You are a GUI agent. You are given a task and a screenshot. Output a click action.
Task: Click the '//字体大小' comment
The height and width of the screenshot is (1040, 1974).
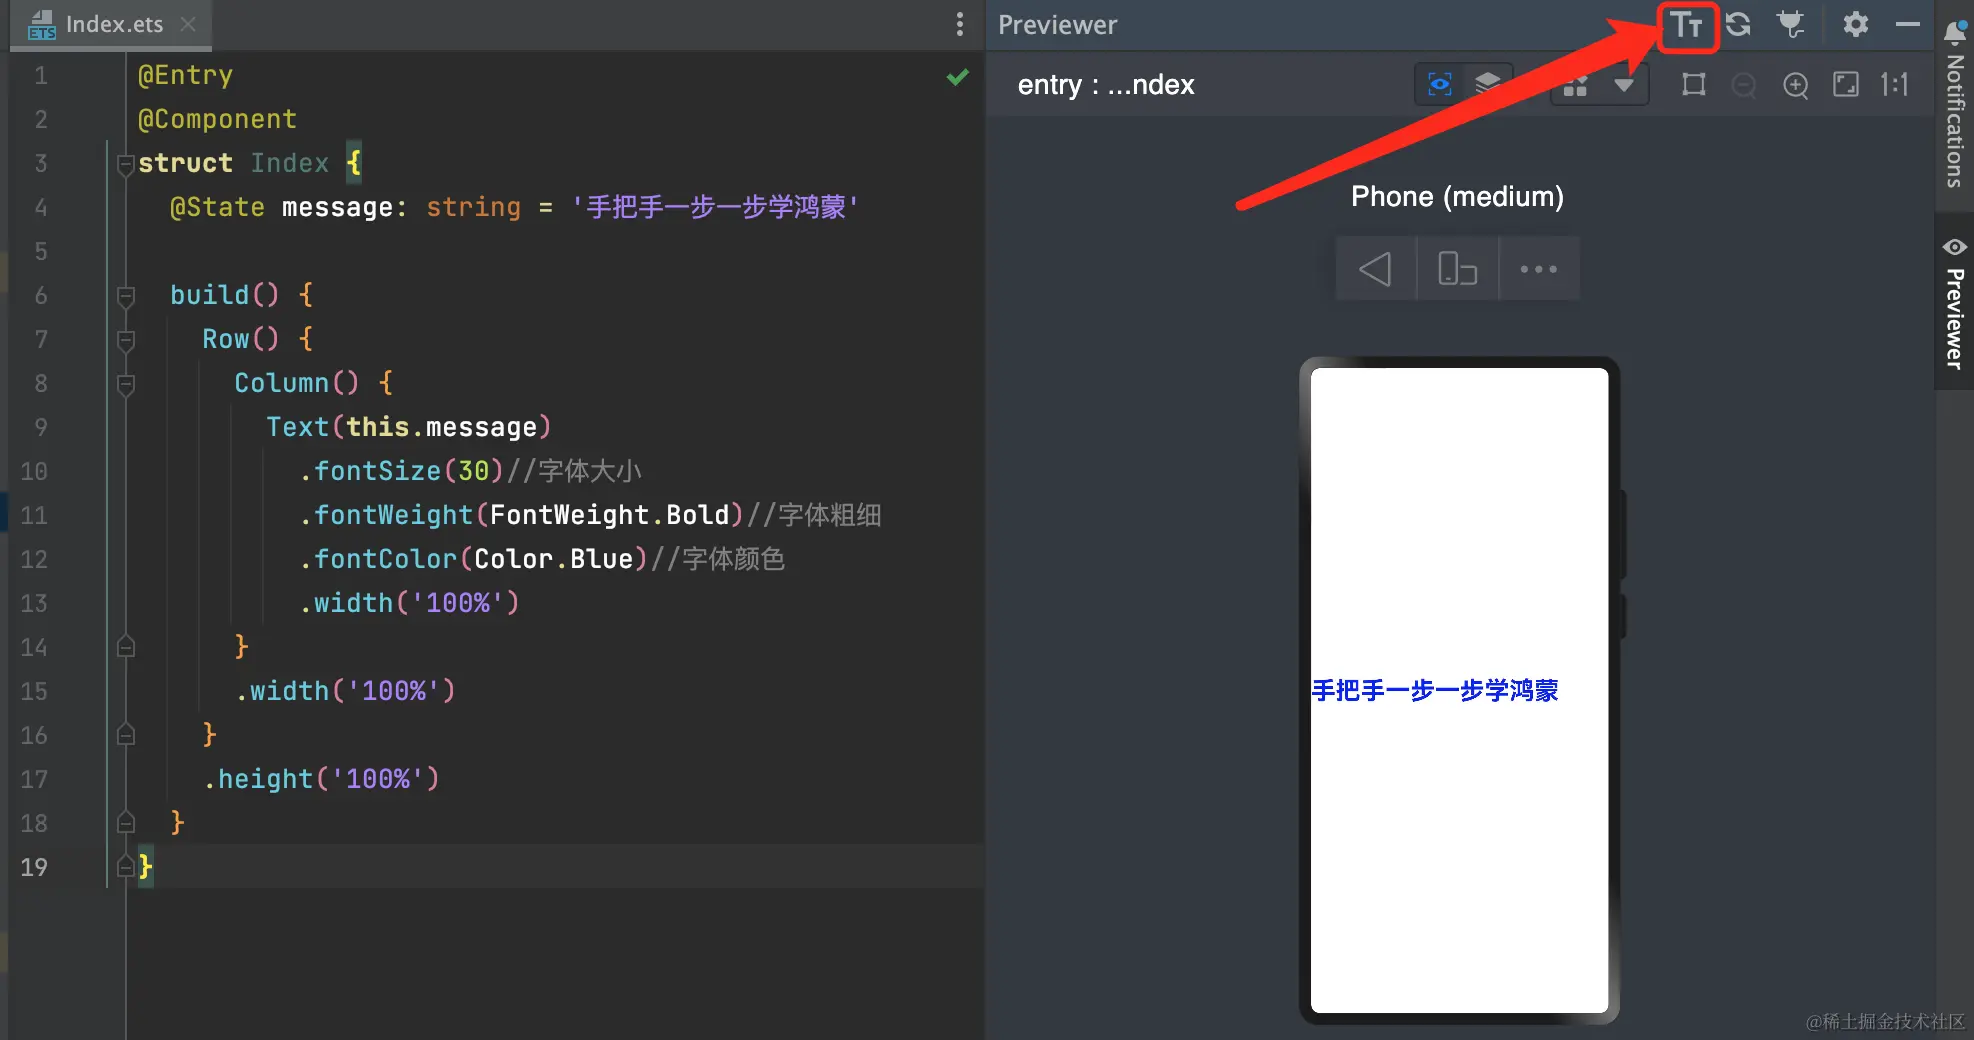click(x=575, y=471)
